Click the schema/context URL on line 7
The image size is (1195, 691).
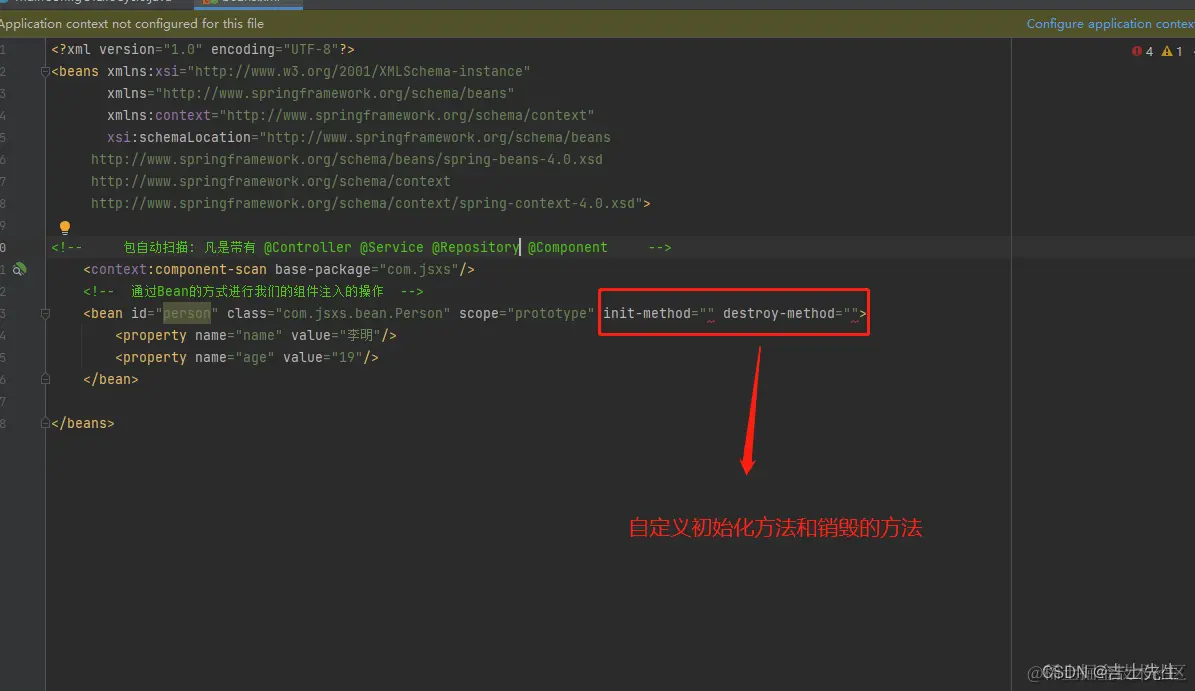click(x=271, y=182)
